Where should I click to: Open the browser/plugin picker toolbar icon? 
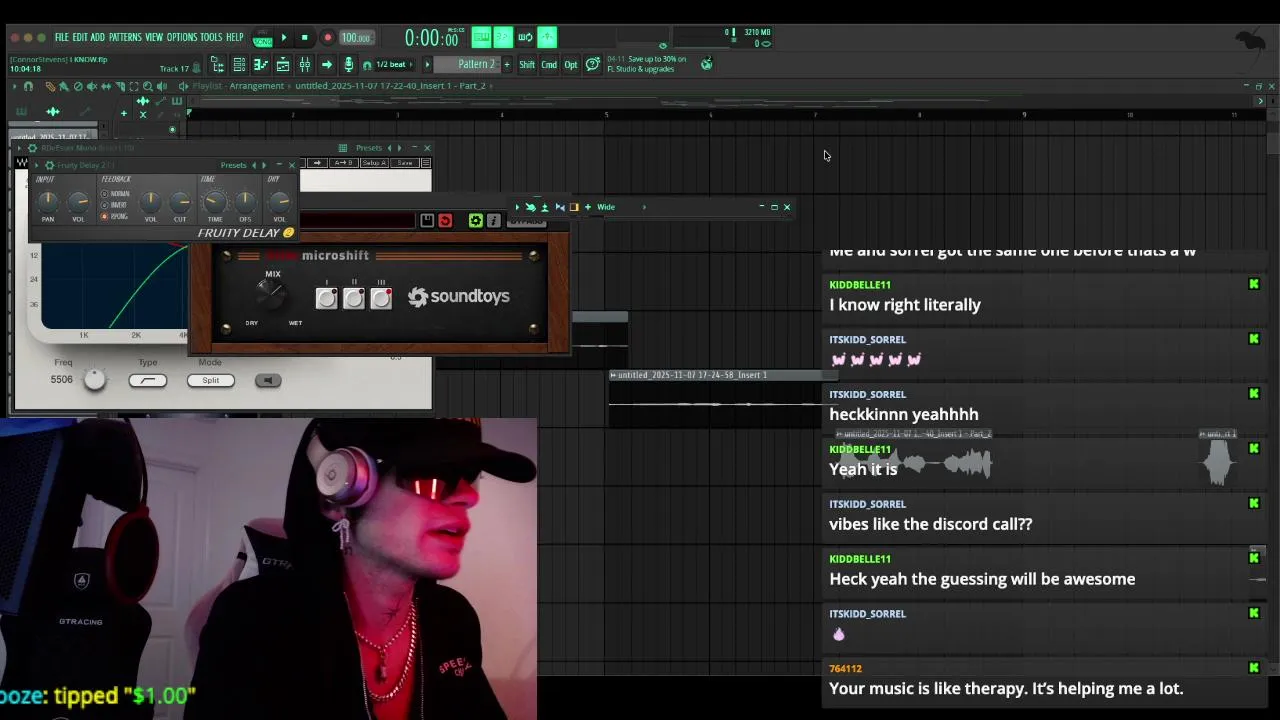tap(217, 65)
